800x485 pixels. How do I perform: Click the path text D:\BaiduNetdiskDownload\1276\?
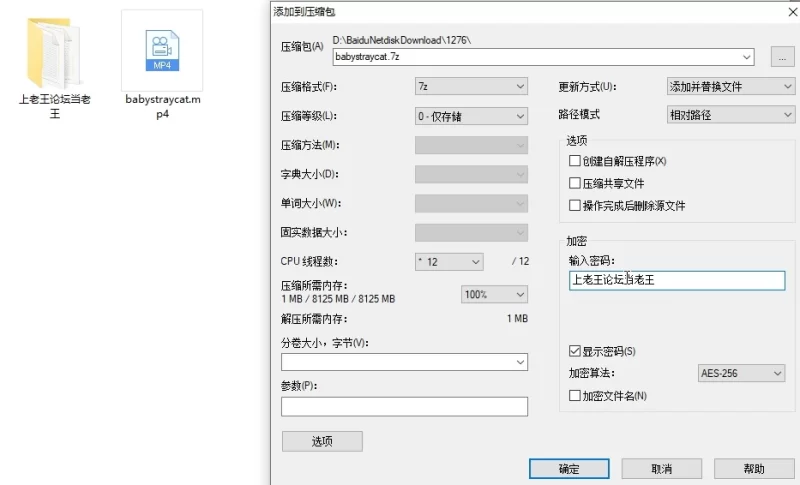[402, 40]
